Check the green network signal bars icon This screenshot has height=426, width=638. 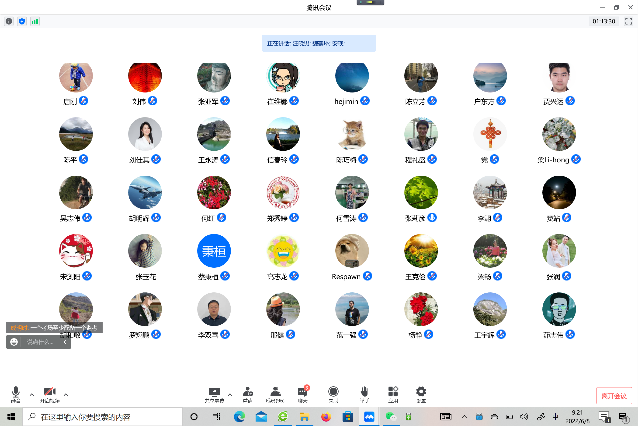[35, 20]
